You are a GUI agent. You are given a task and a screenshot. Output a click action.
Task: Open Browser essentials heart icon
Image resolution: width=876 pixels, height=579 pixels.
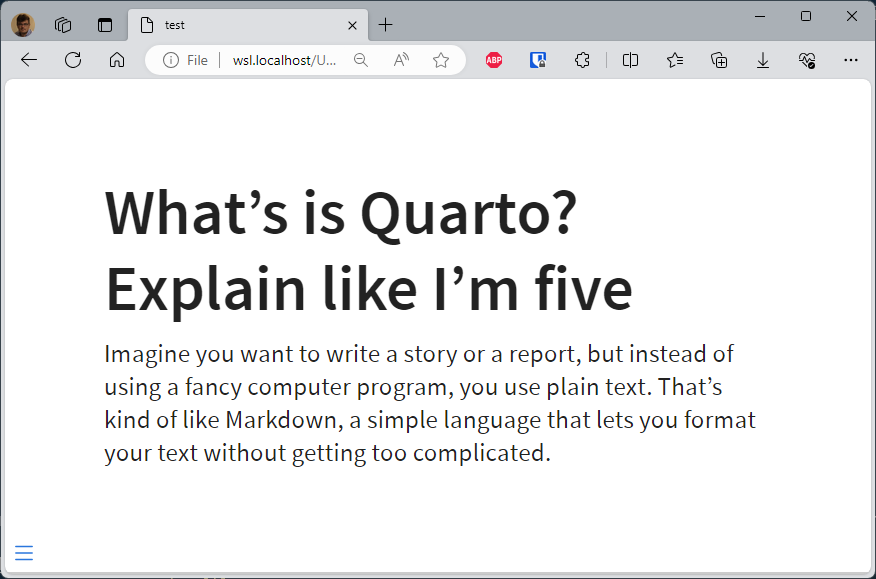(807, 60)
